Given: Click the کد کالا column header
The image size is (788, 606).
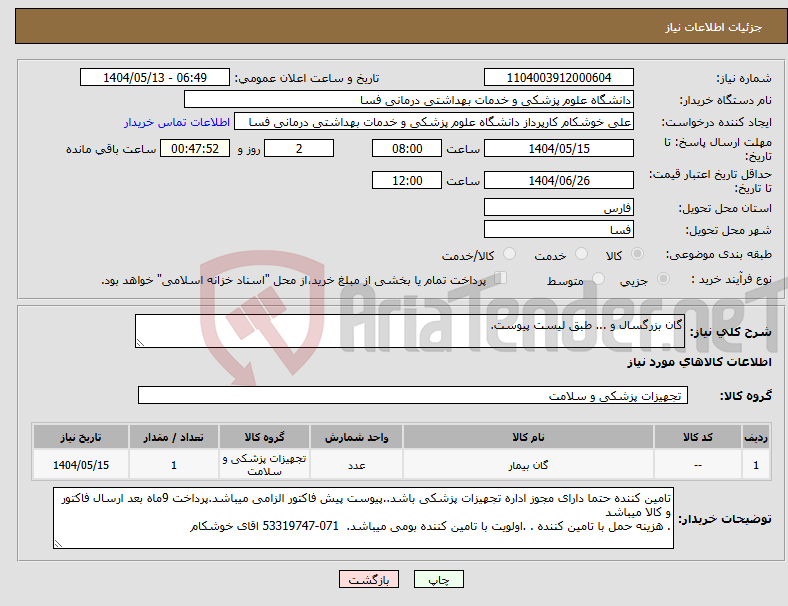Looking at the screenshot, I should tap(698, 437).
